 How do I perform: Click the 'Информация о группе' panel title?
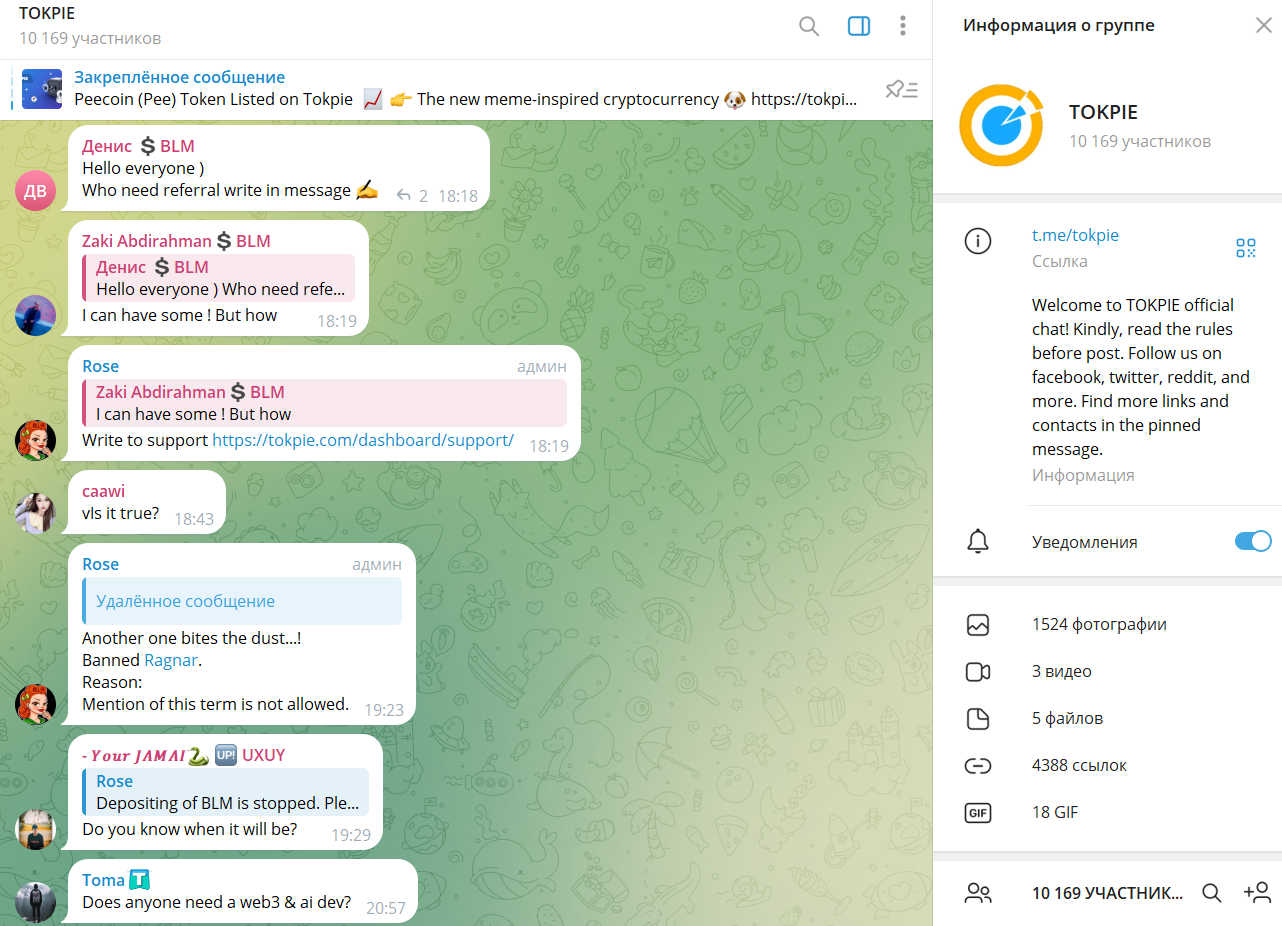1059,25
